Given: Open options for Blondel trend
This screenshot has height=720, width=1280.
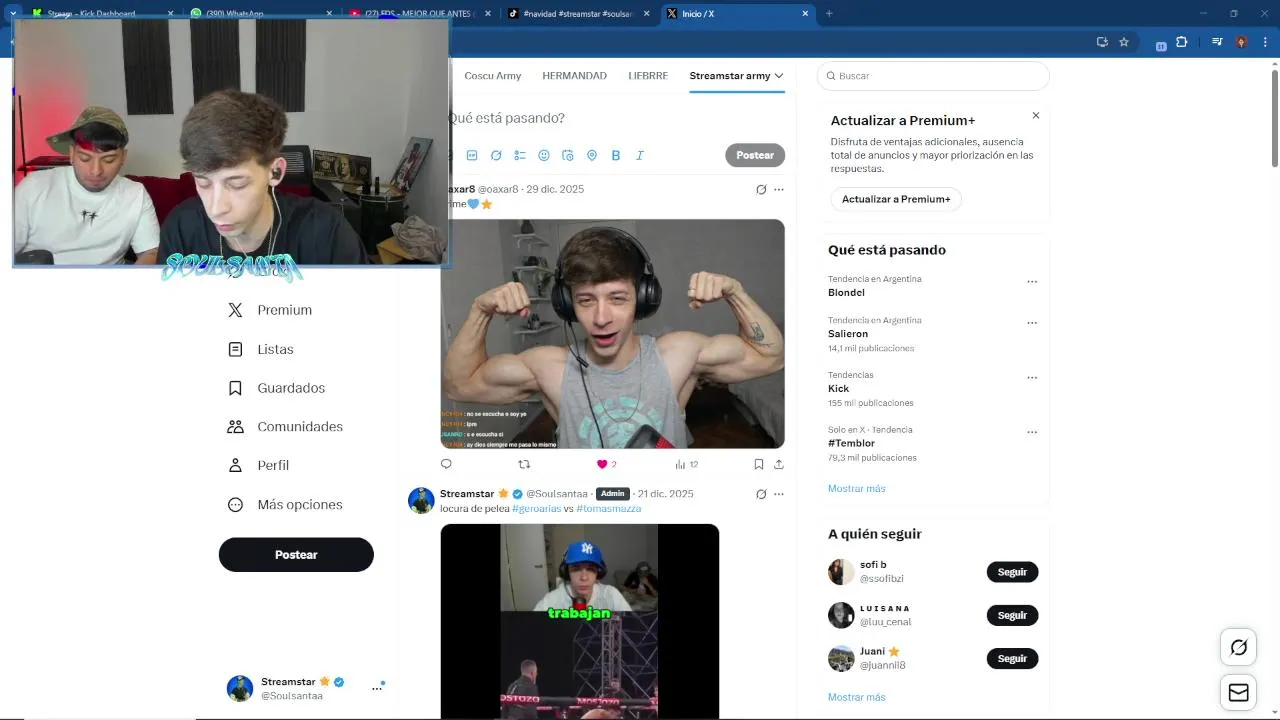Looking at the screenshot, I should point(1032,282).
